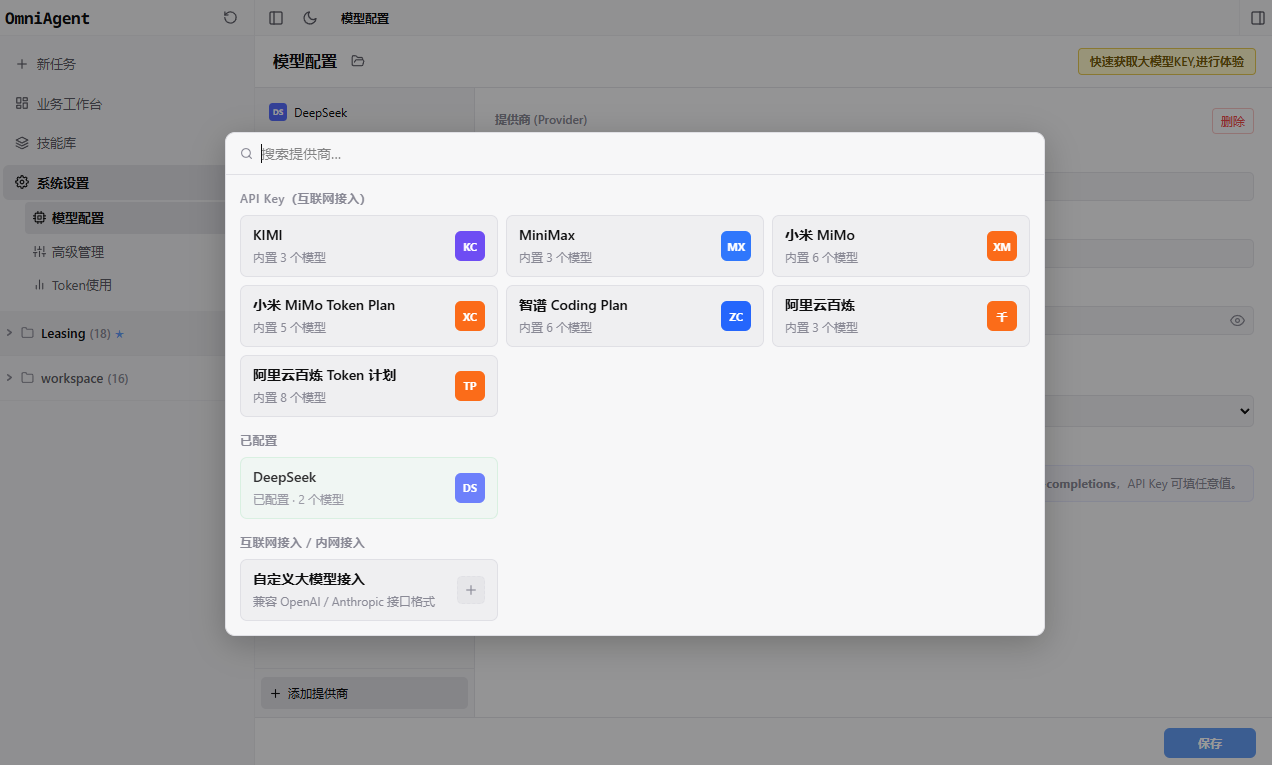
Task: Click the layers icon for 技能库
Action: [22, 143]
